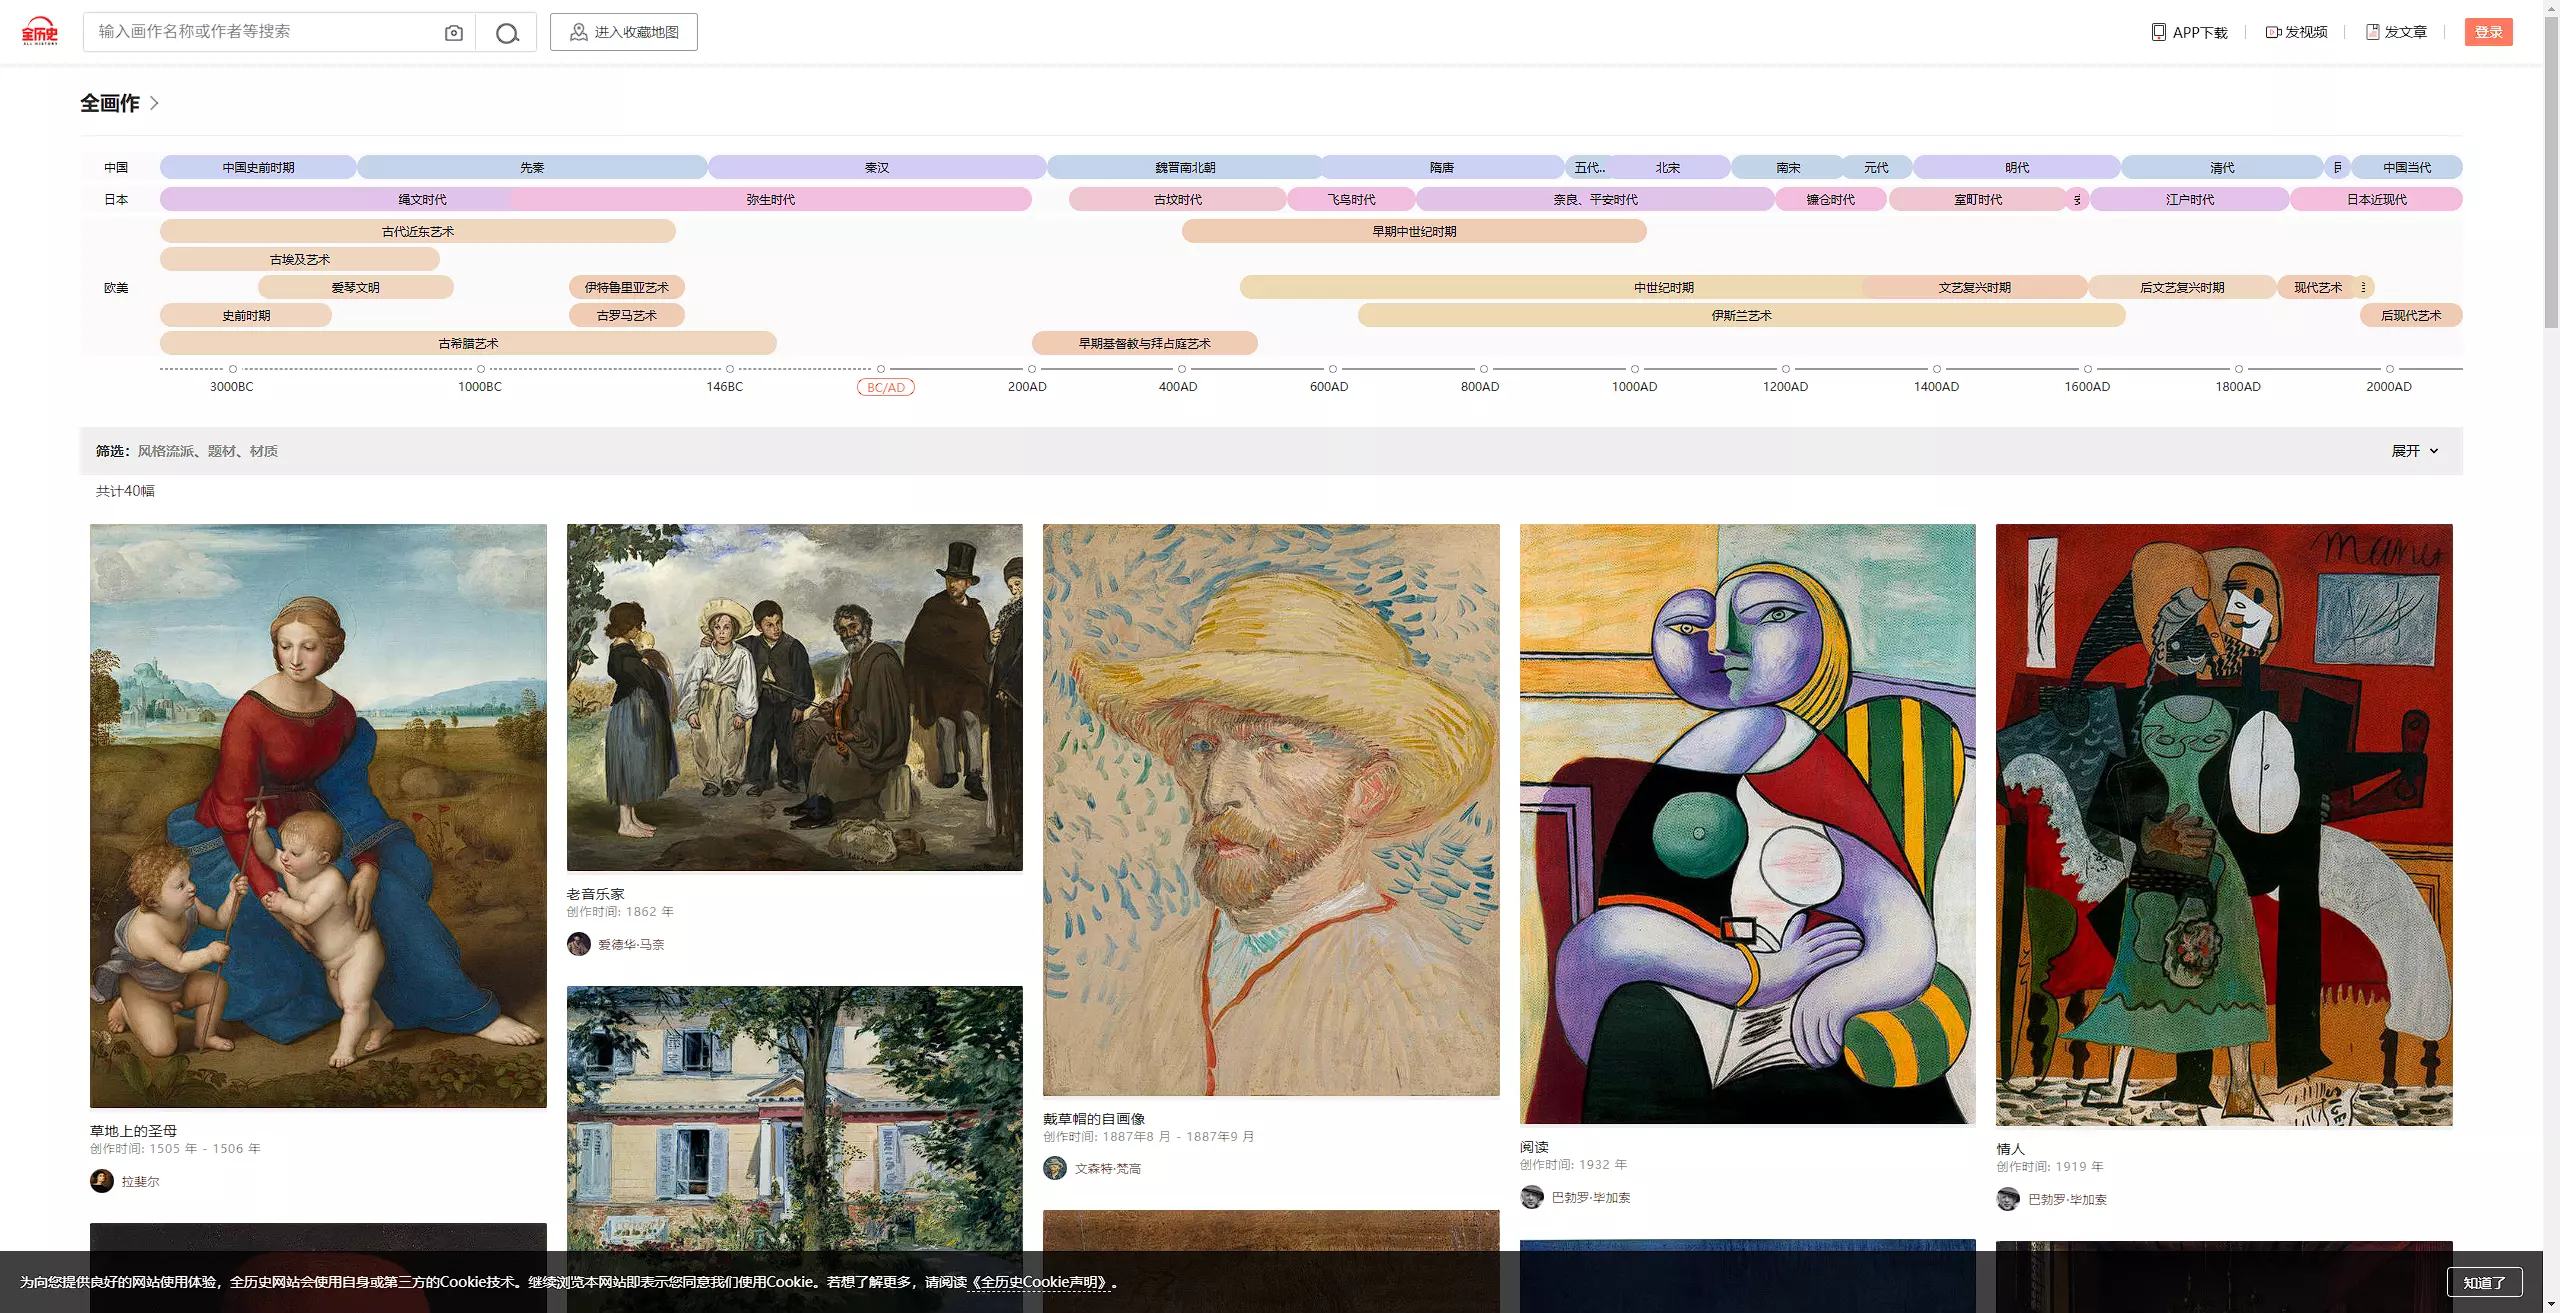This screenshot has height=1313, width=2560.
Task: Click the camera image search icon
Action: (453, 33)
